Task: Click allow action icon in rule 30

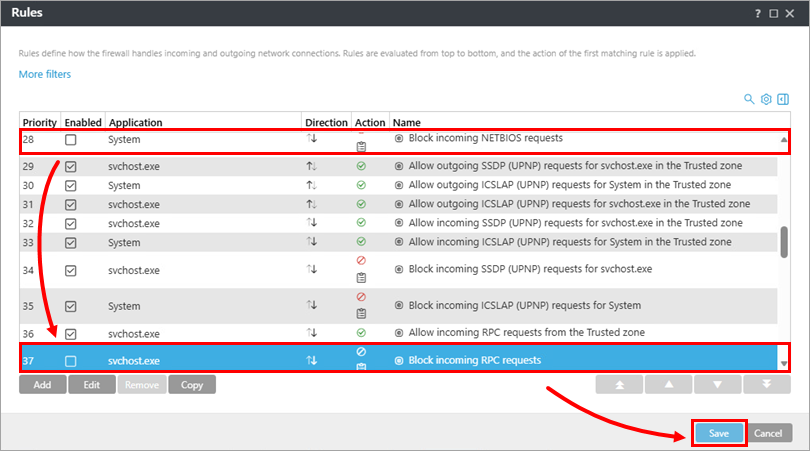Action: click(x=361, y=185)
